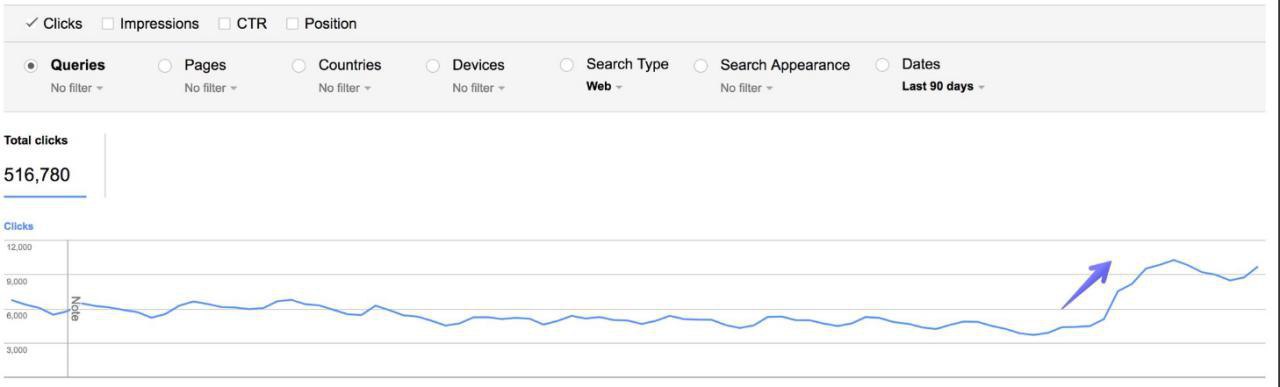1280x387 pixels.
Task: Enable the Impressions checkbox
Action: click(108, 23)
